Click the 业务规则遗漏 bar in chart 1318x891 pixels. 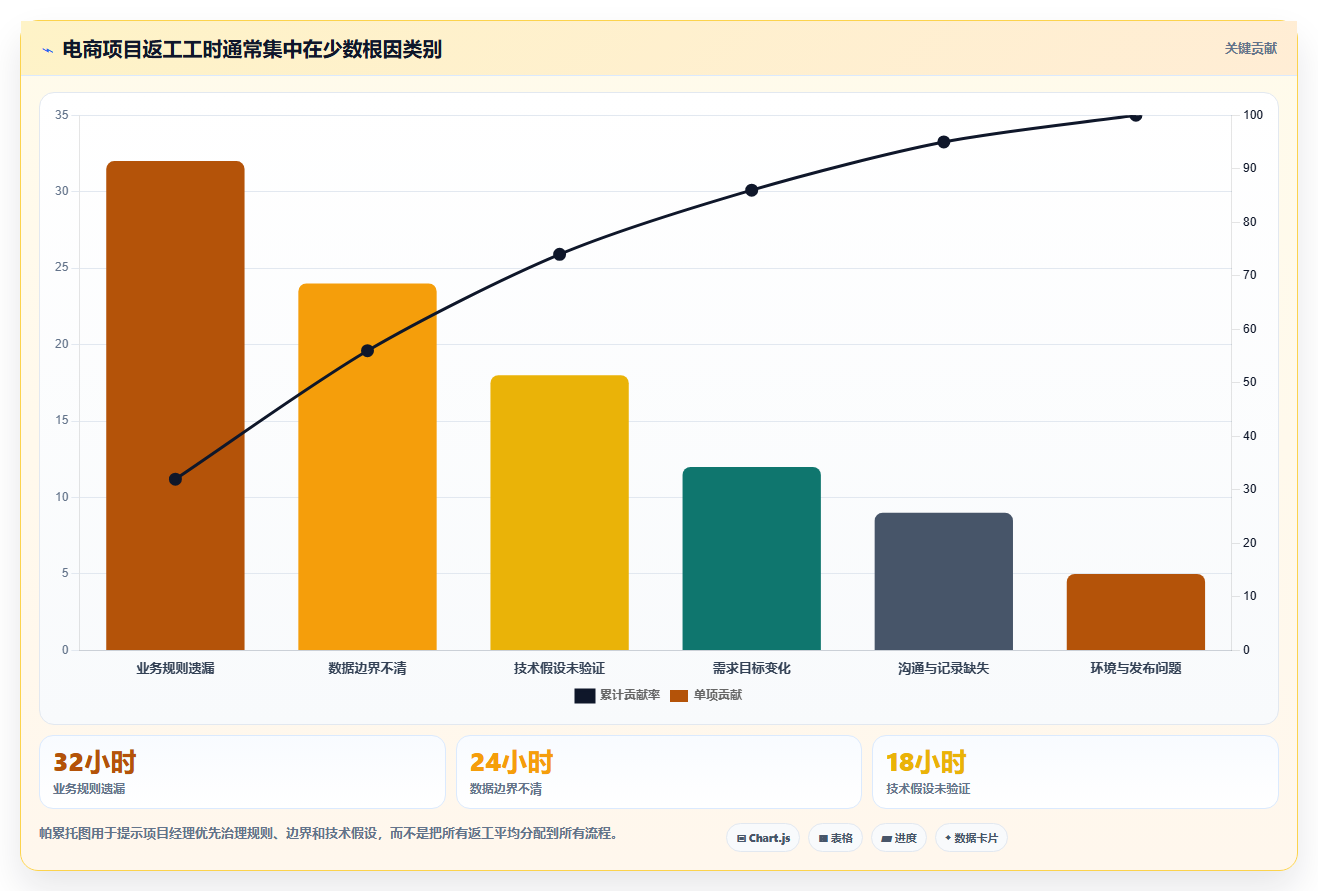(x=175, y=405)
